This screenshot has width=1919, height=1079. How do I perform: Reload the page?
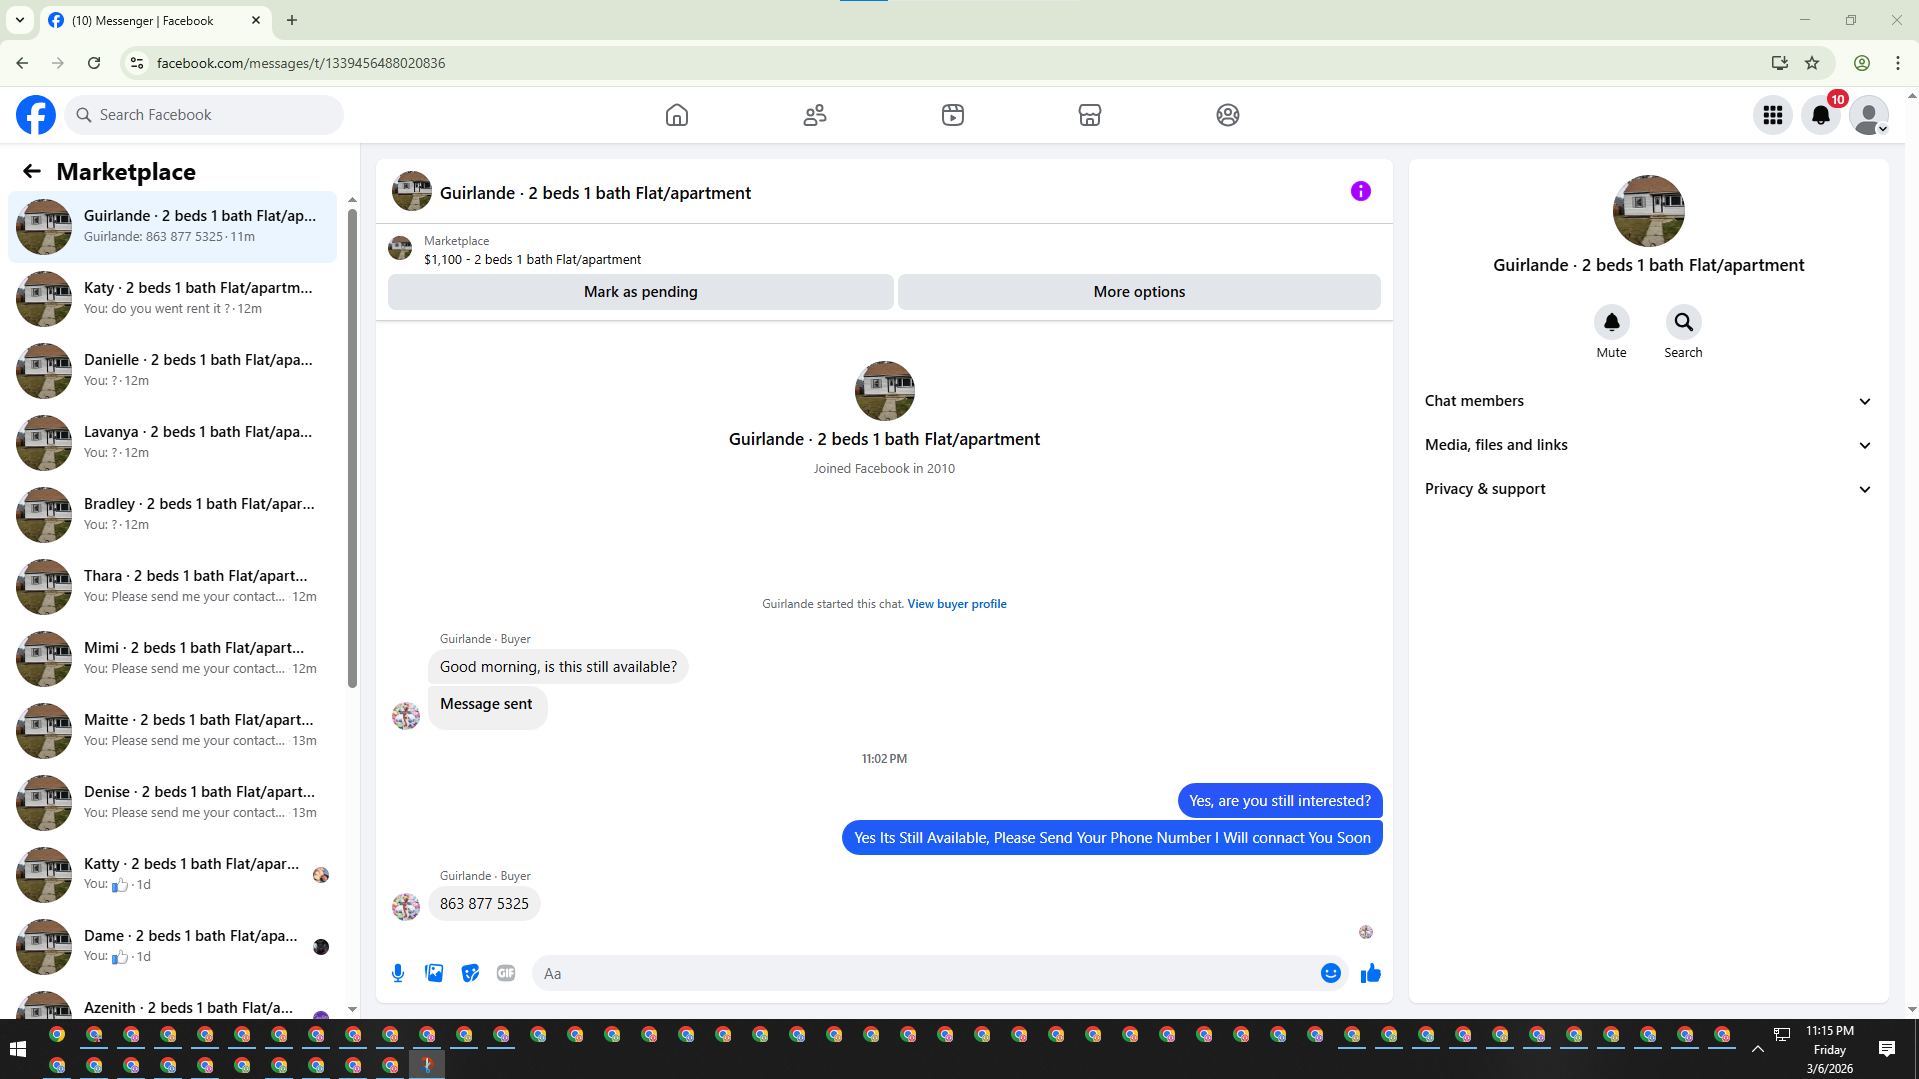coord(94,63)
